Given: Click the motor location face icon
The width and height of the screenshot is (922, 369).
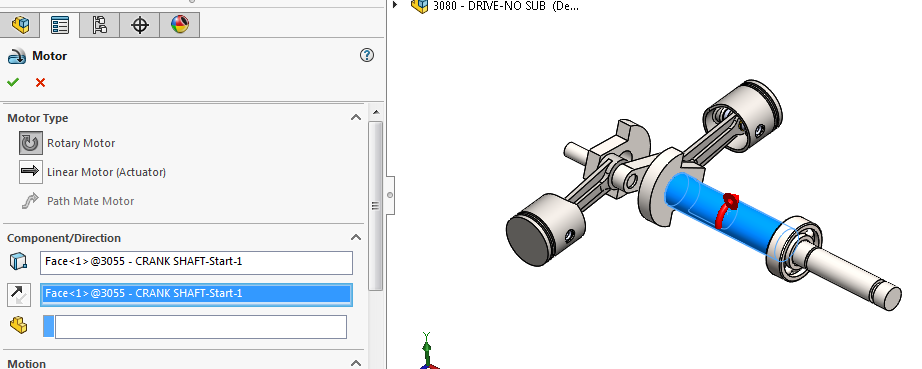Looking at the screenshot, I should pos(18,261).
